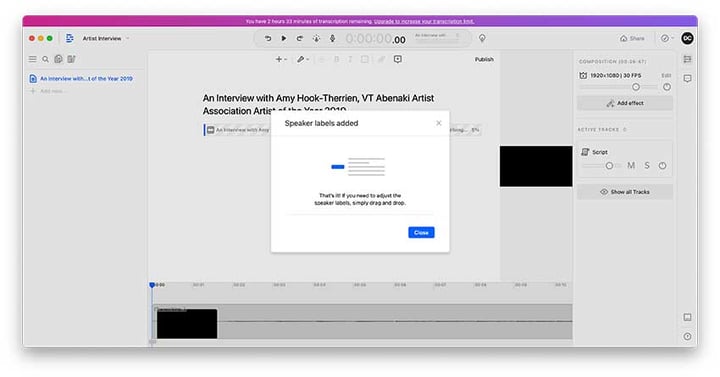This screenshot has height=377, width=720.
Task: Open the comments panel icon on the right rail
Action: click(x=687, y=79)
